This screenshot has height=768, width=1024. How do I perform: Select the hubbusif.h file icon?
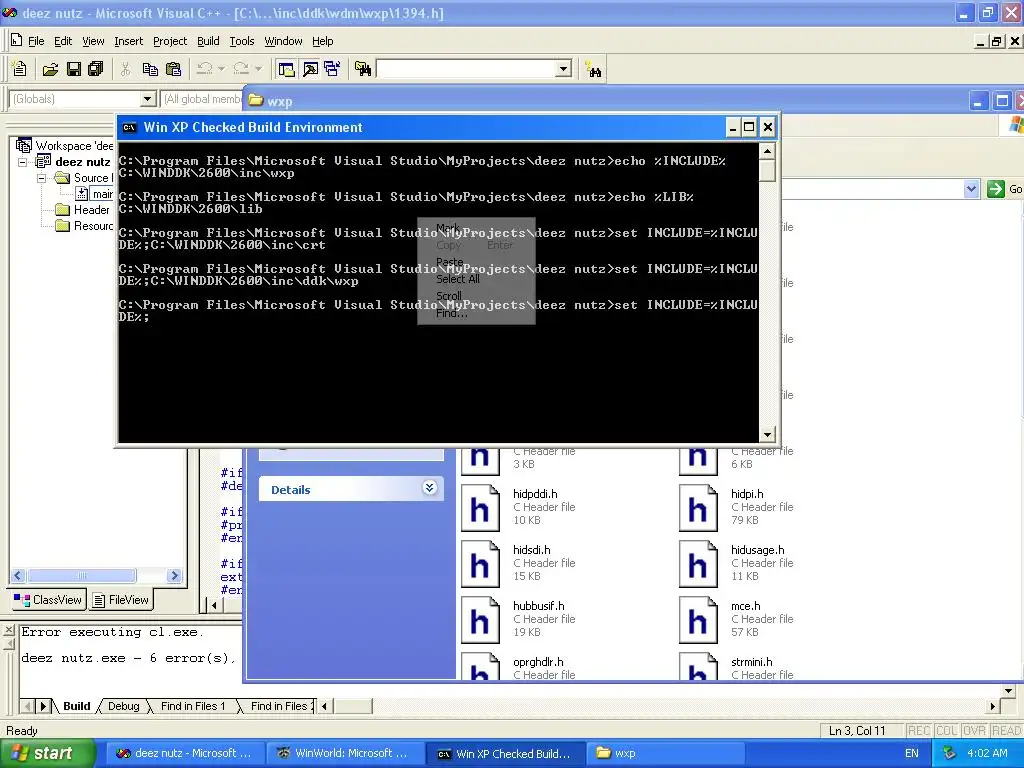point(480,620)
